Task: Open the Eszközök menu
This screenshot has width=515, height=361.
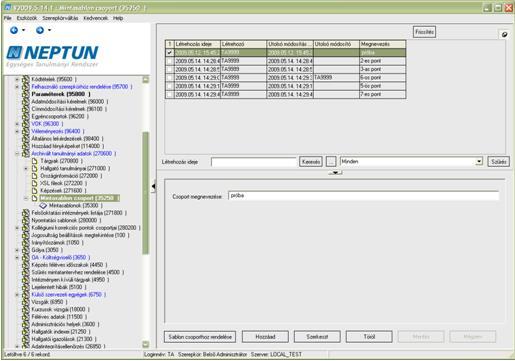Action: [x=27, y=18]
